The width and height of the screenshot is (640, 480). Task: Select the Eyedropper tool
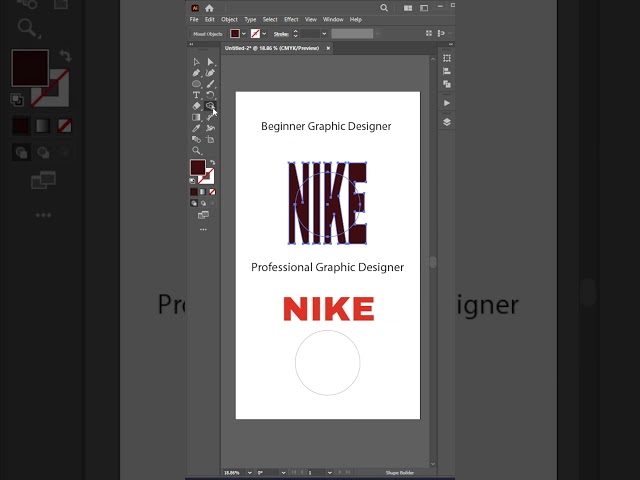click(x=196, y=128)
